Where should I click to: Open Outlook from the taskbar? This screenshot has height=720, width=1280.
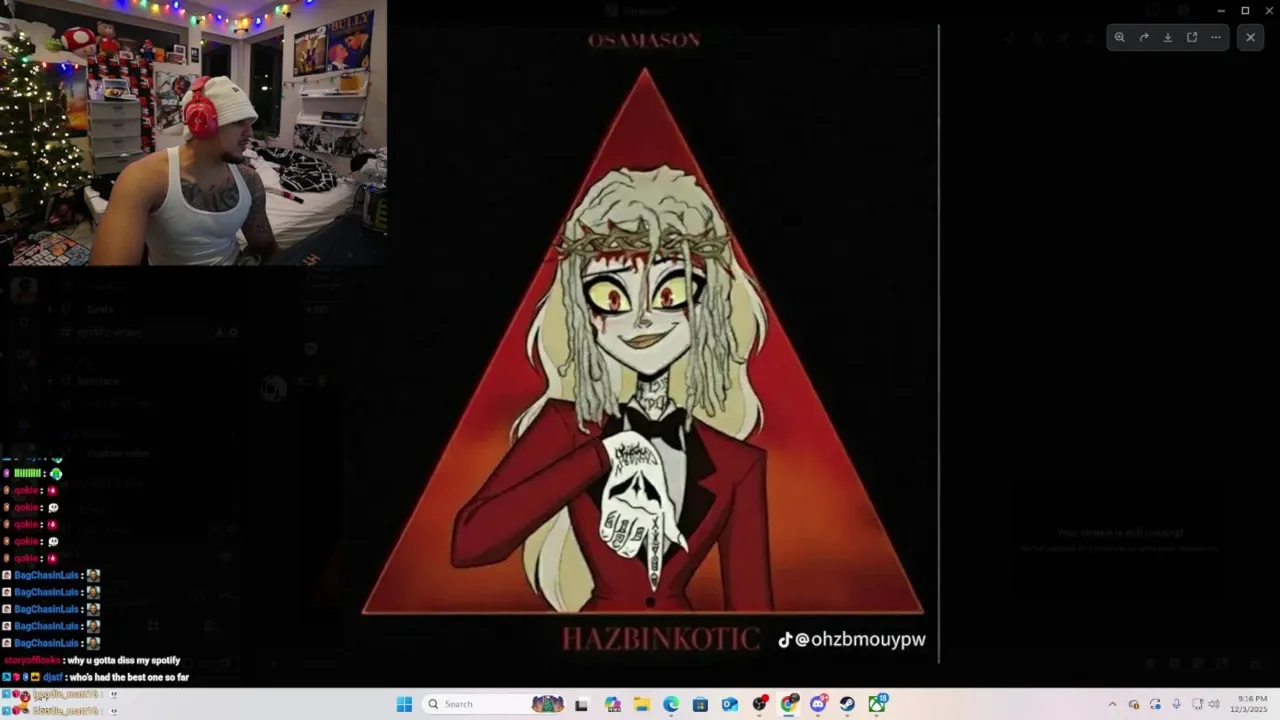click(730, 704)
